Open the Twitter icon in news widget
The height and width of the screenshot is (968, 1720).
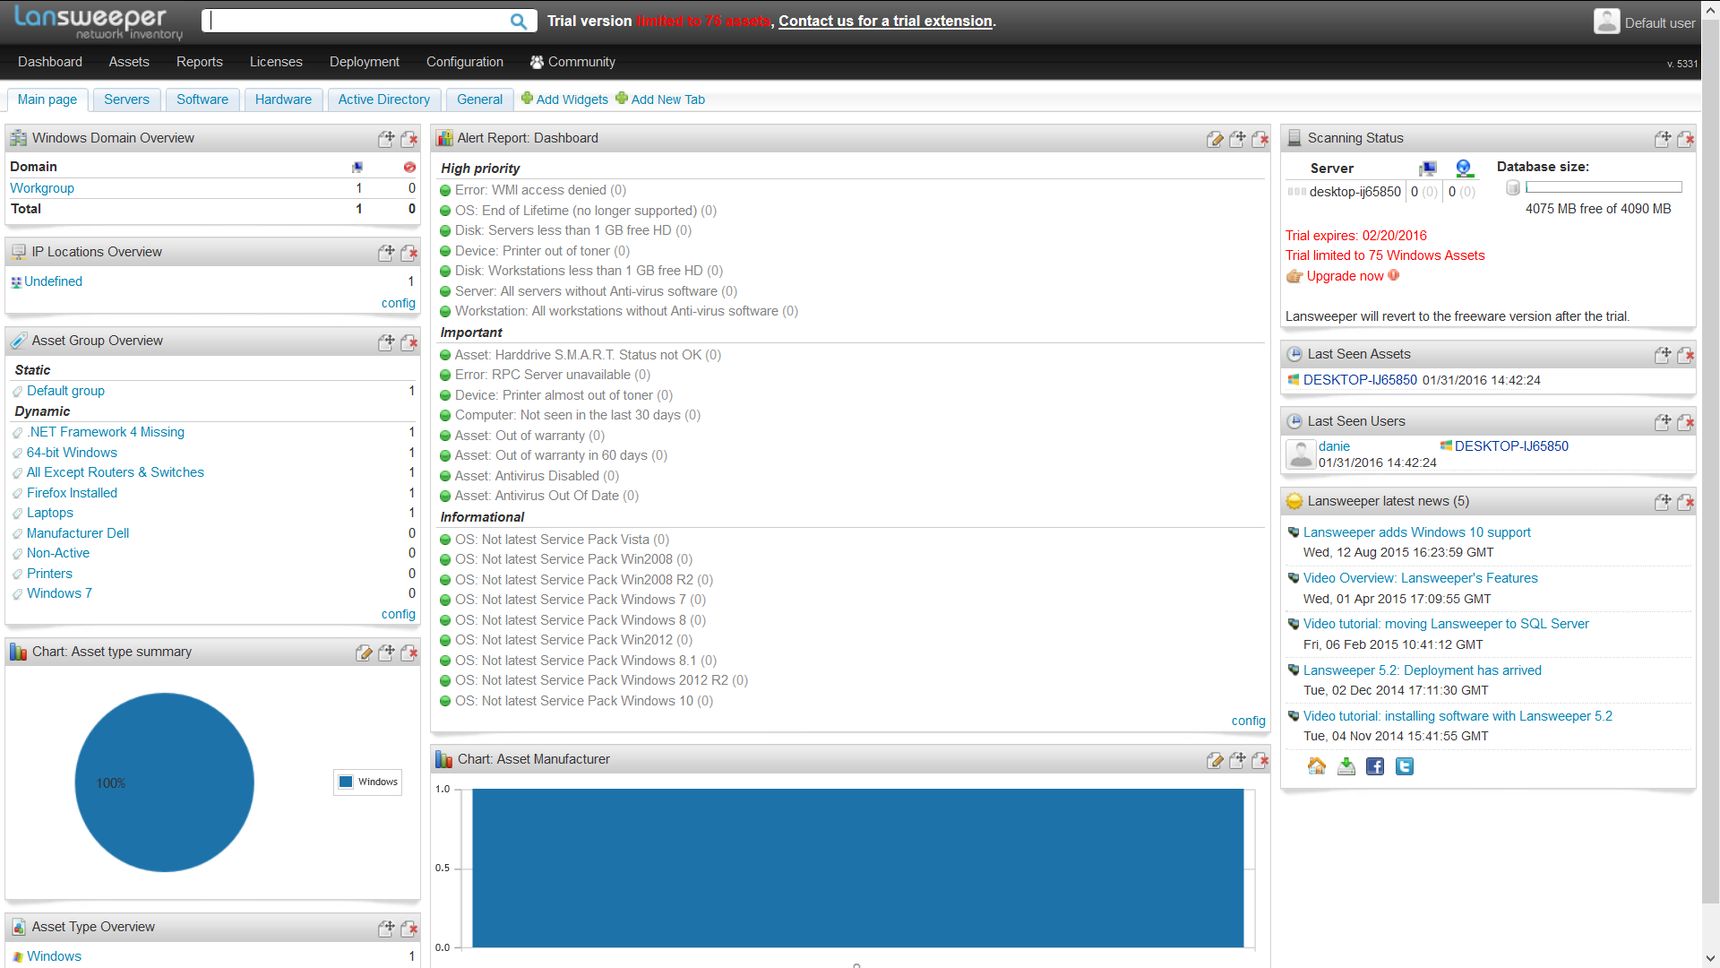click(1404, 766)
